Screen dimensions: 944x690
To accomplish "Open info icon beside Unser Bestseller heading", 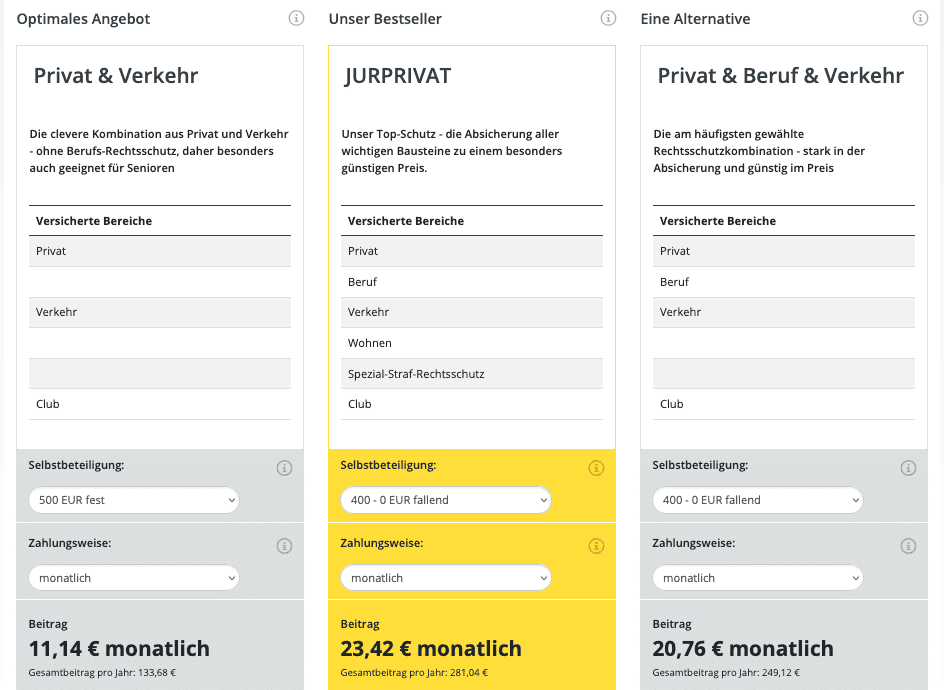I will 608,18.
